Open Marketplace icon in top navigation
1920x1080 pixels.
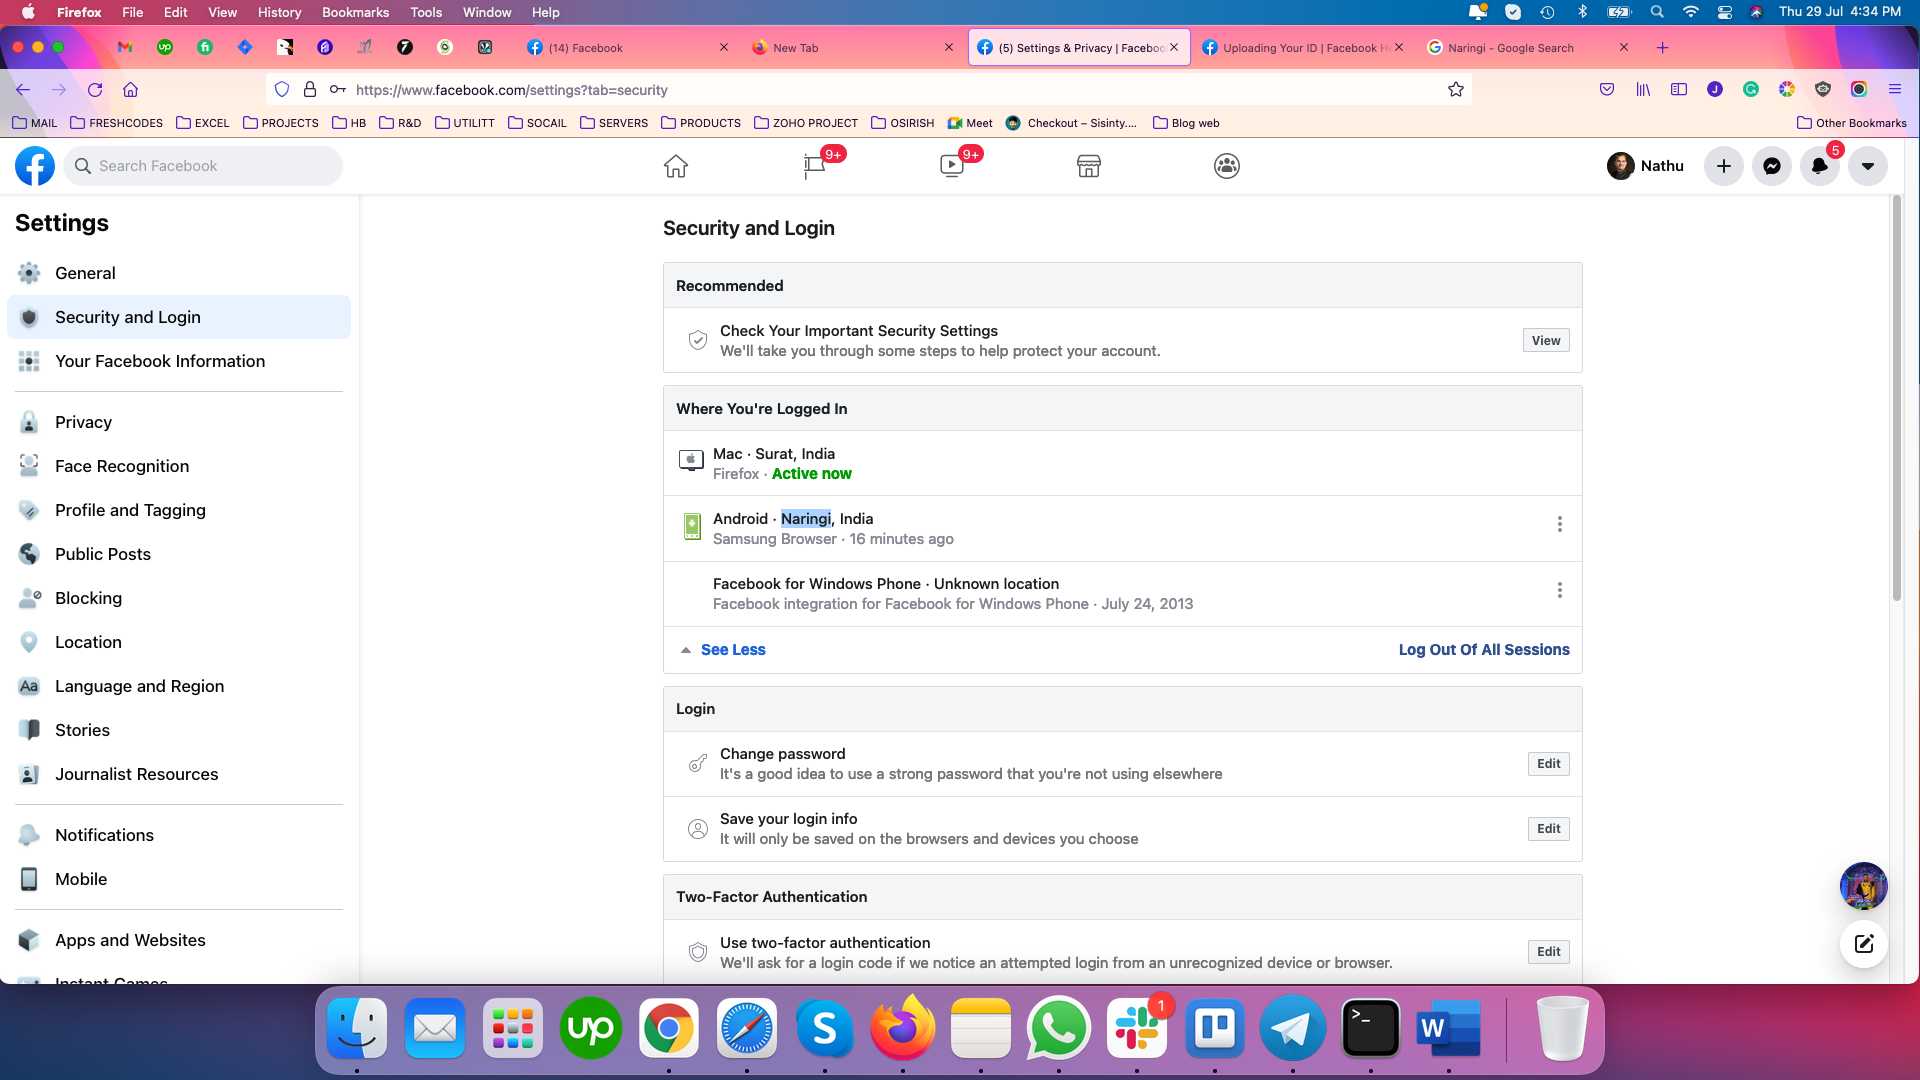pos(1089,166)
